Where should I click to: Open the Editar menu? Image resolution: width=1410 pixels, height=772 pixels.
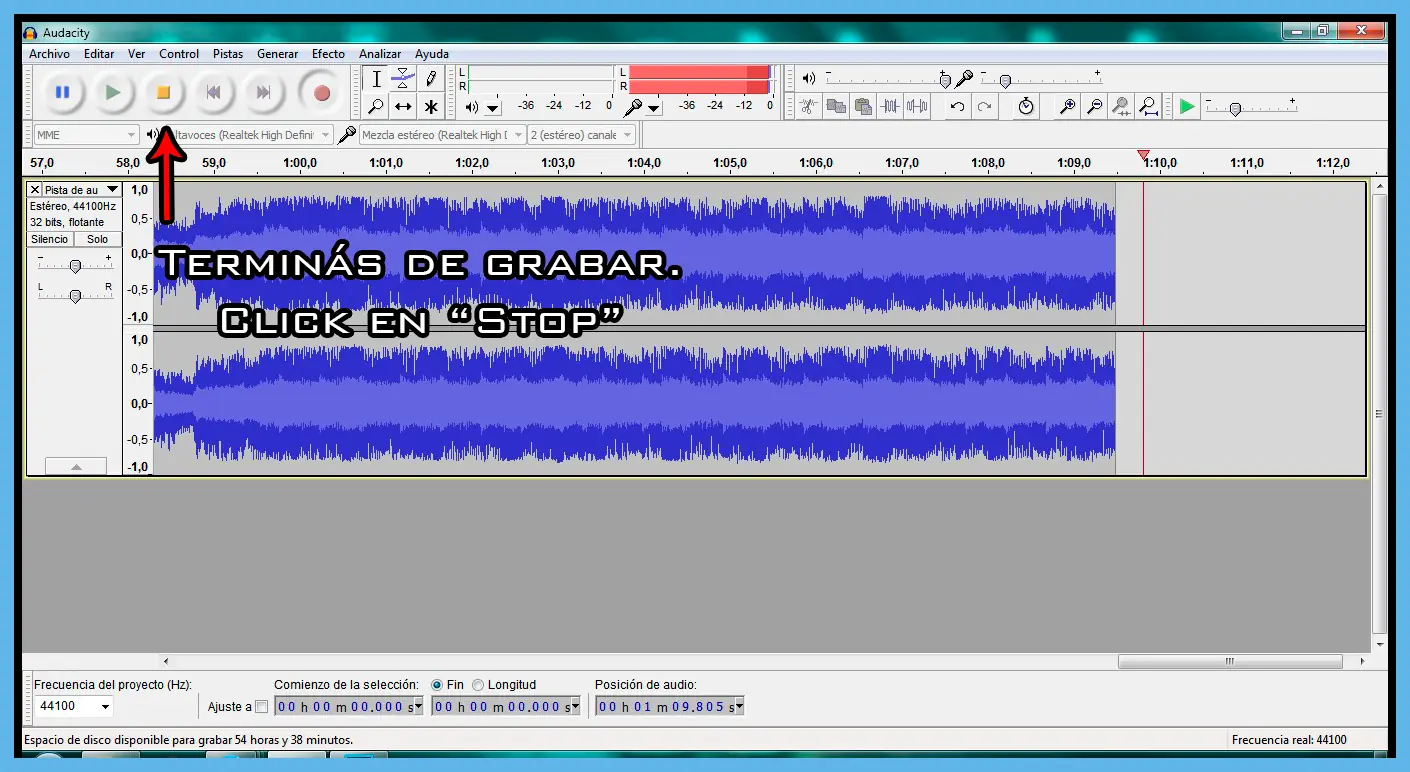tap(99, 54)
